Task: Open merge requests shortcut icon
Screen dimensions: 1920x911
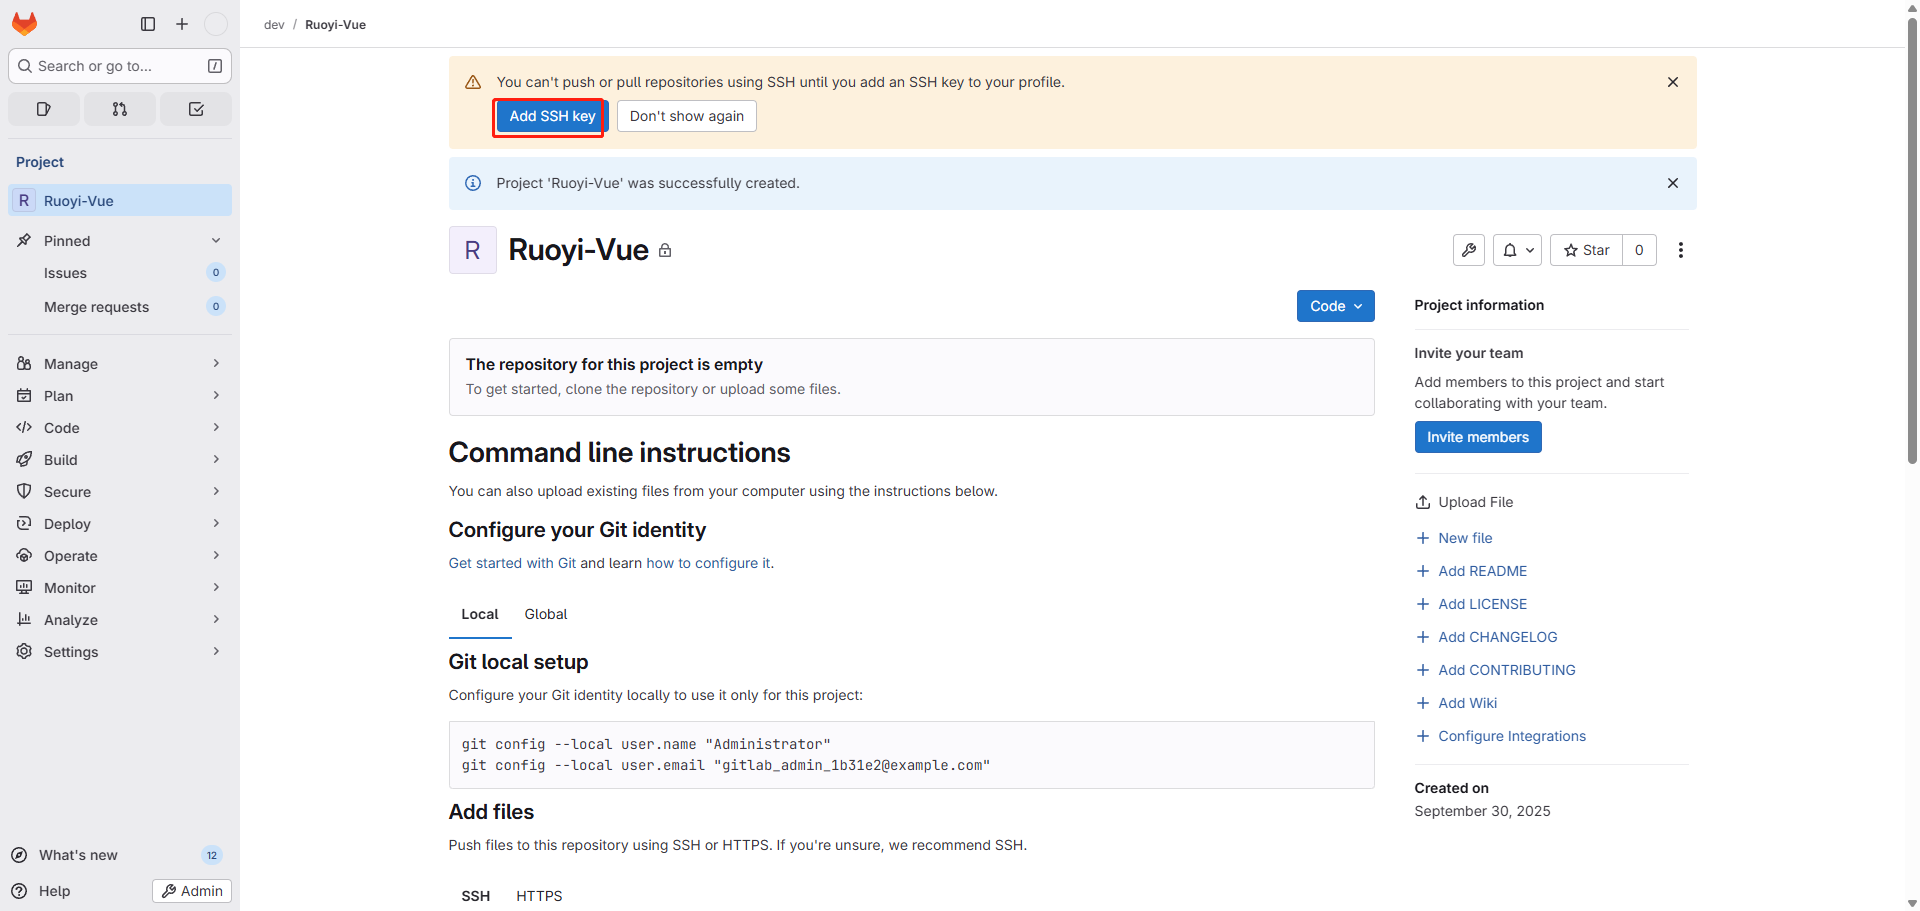Action: [120, 109]
